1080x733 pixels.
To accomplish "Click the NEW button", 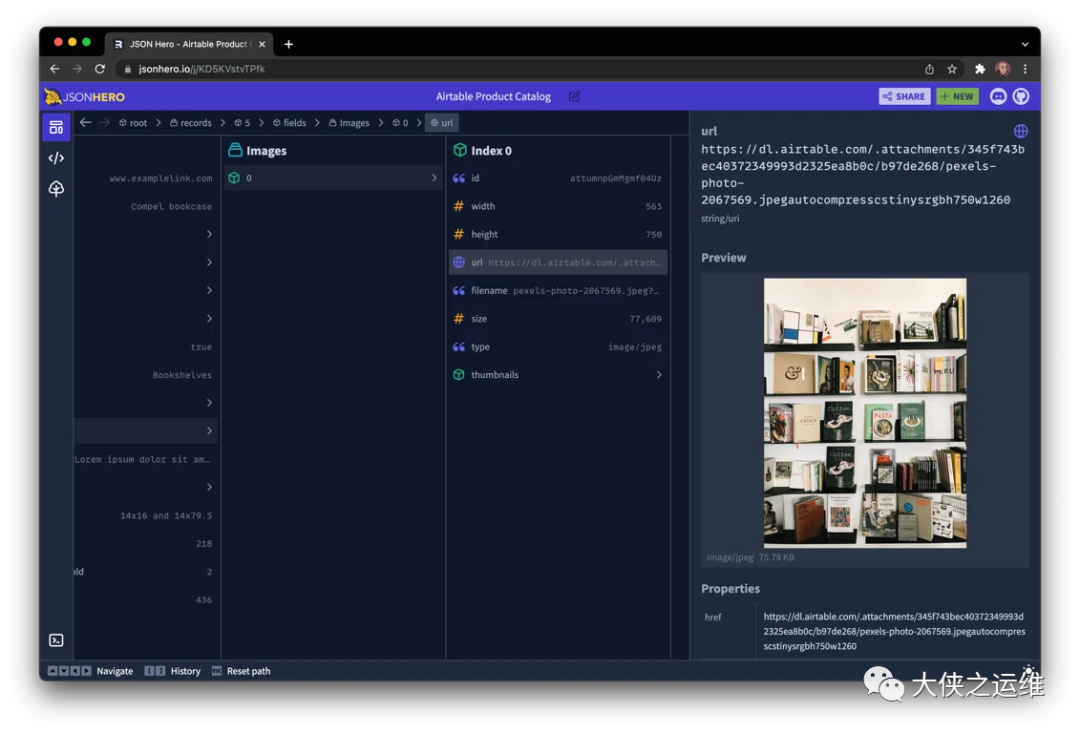I will tap(957, 96).
